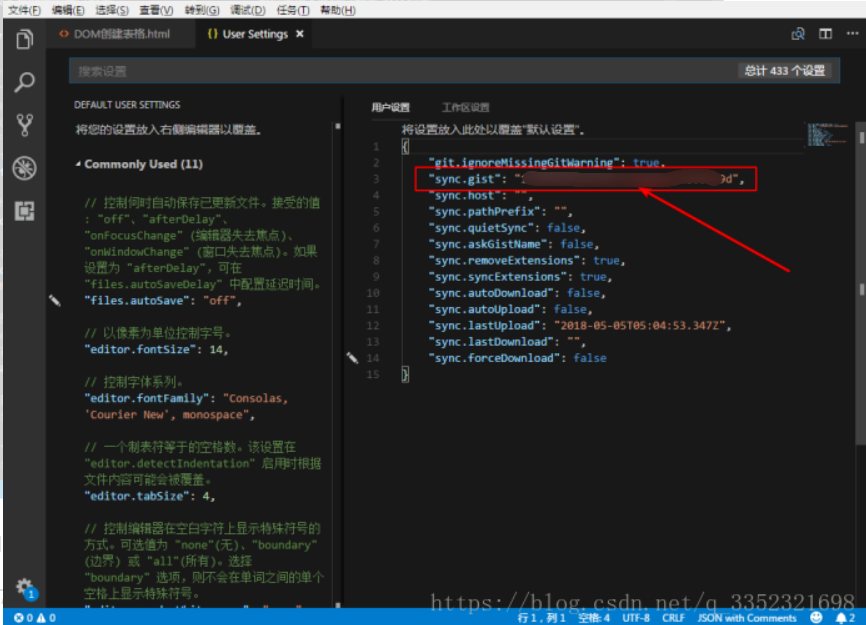Open the Debug view in activity bar
The image size is (866, 625).
click(24, 168)
